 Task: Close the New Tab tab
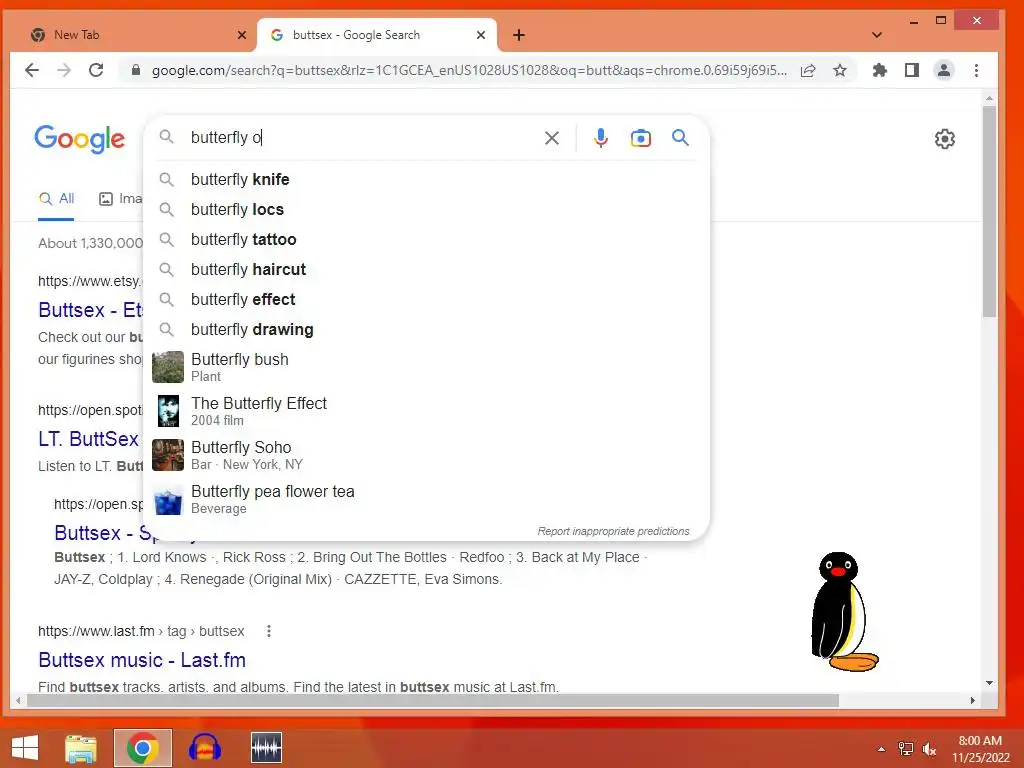point(242,35)
